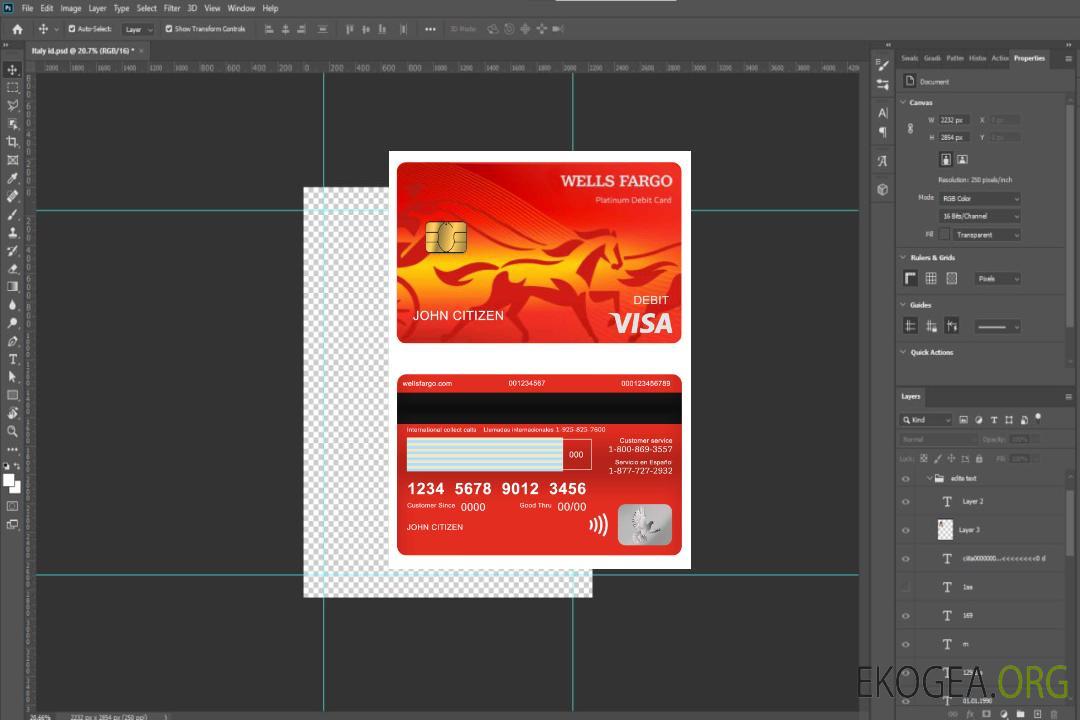The height and width of the screenshot is (720, 1080).
Task: Toggle layer filter on/off switch
Action: point(1038,418)
